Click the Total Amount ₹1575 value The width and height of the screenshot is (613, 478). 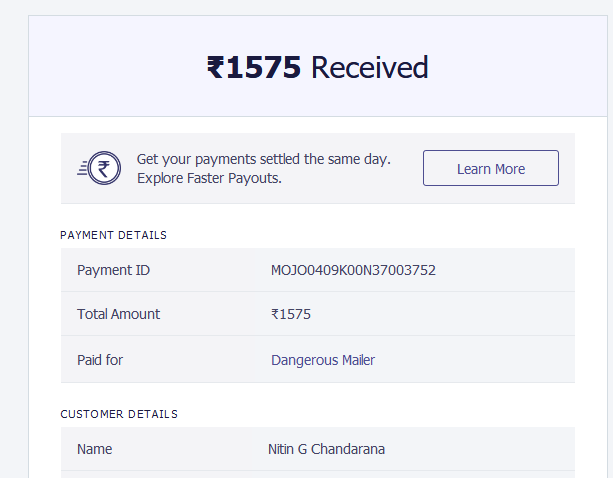click(291, 314)
